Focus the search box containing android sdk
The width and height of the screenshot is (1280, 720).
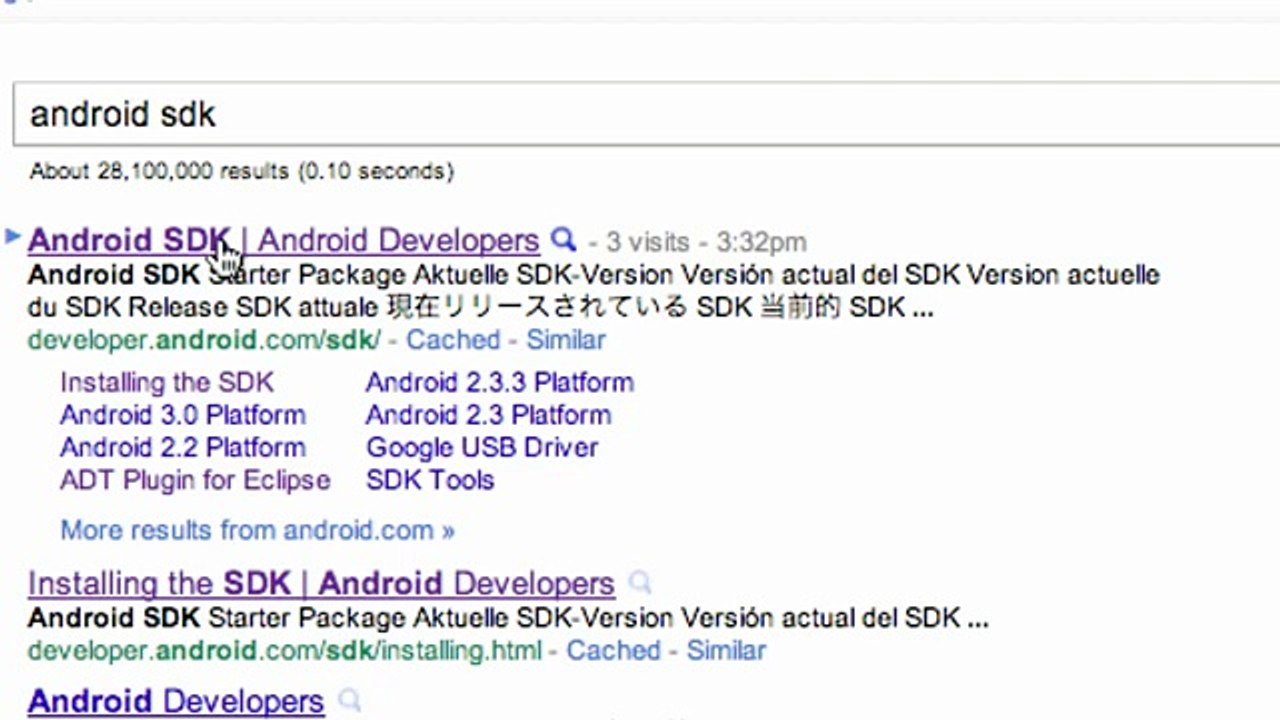click(640, 114)
